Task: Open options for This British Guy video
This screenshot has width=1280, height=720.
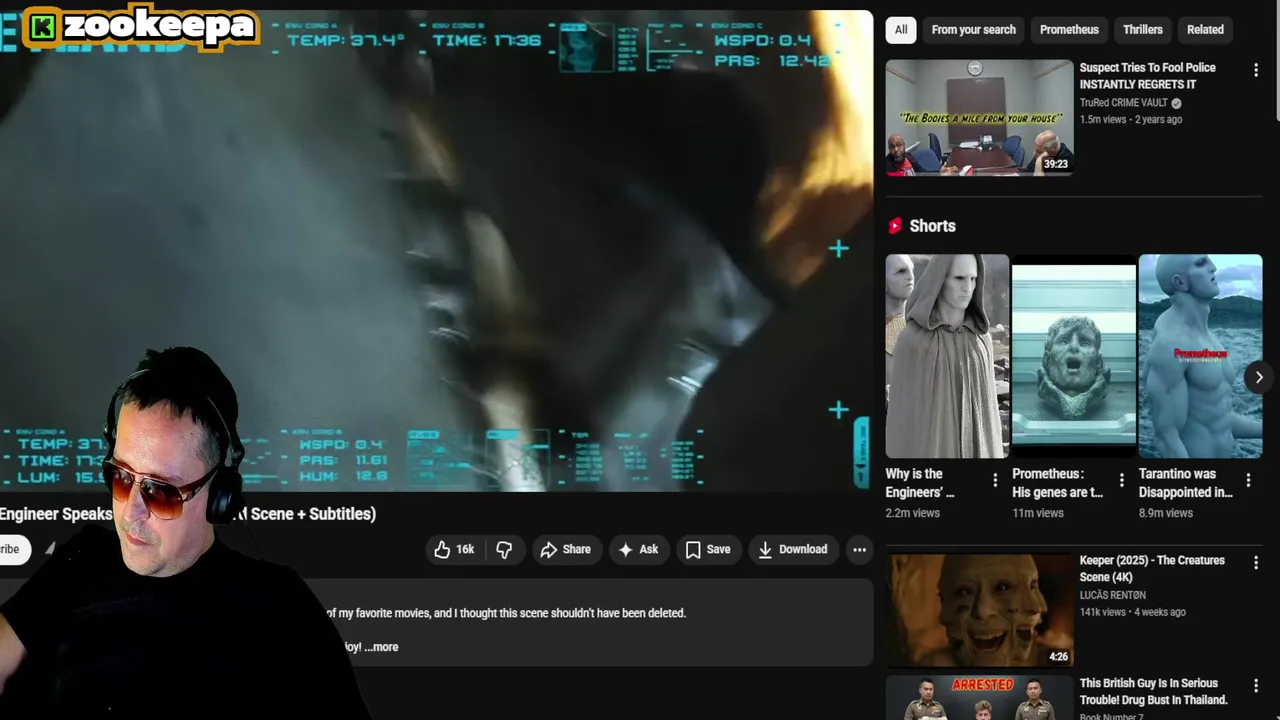Action: (1256, 687)
